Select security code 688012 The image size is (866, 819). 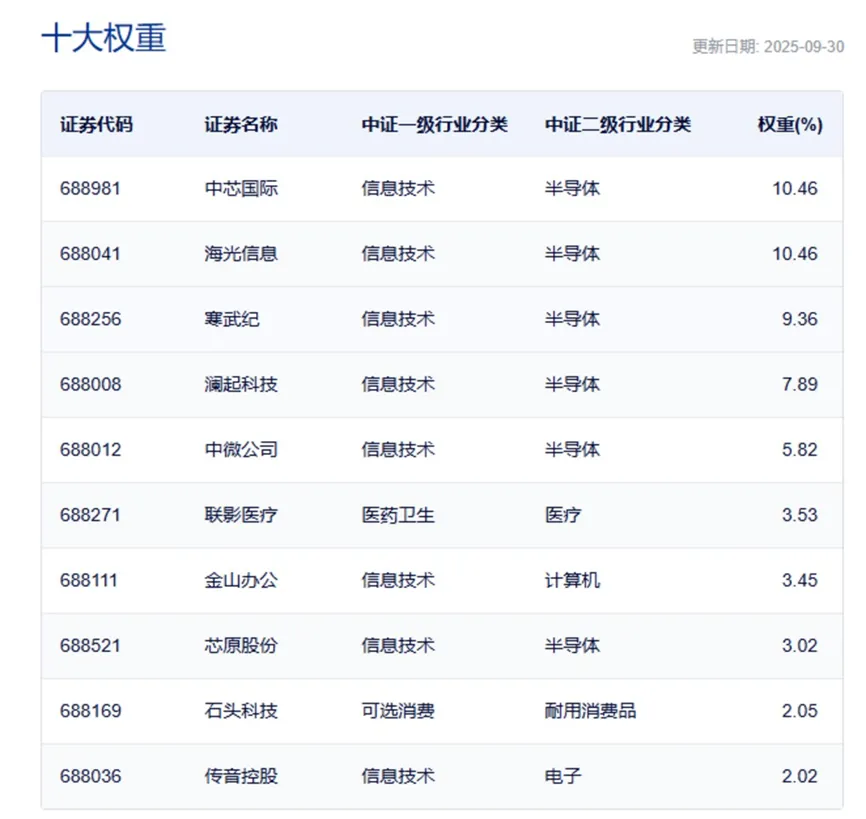tap(91, 449)
